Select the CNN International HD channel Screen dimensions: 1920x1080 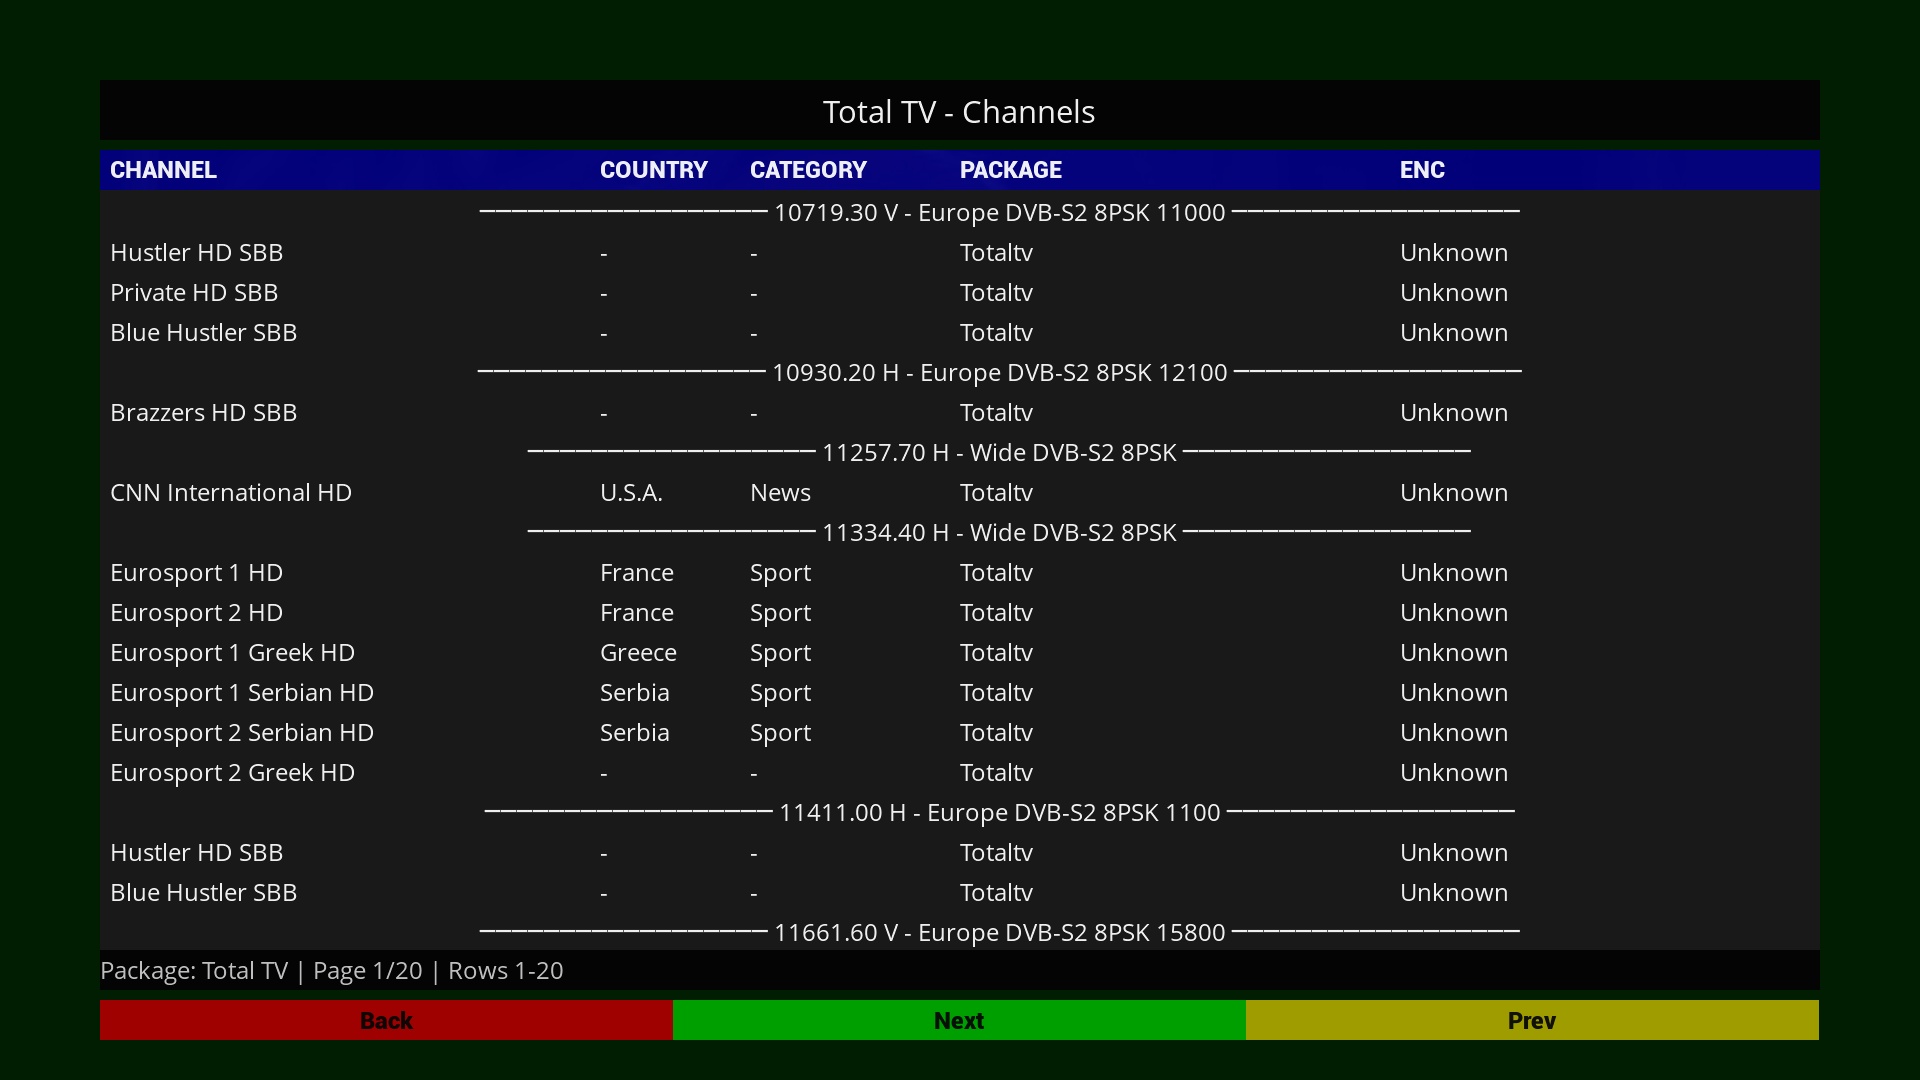[960, 492]
